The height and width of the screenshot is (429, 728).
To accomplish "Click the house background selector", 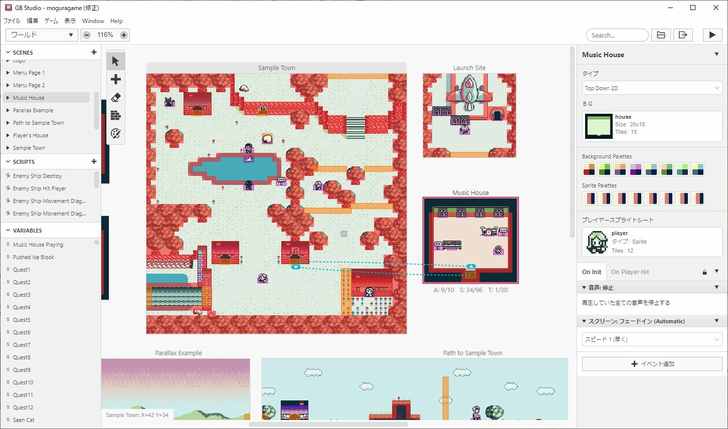I will 652,126.
